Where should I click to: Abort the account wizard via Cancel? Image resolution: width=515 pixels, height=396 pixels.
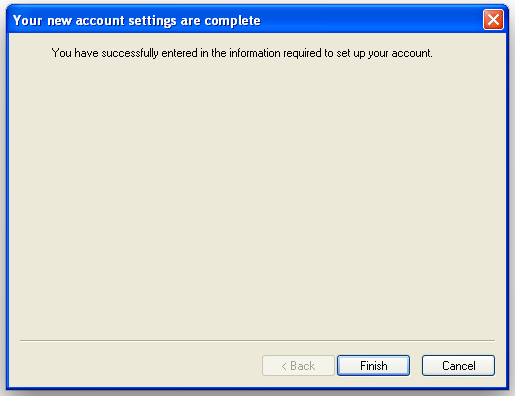tap(458, 365)
